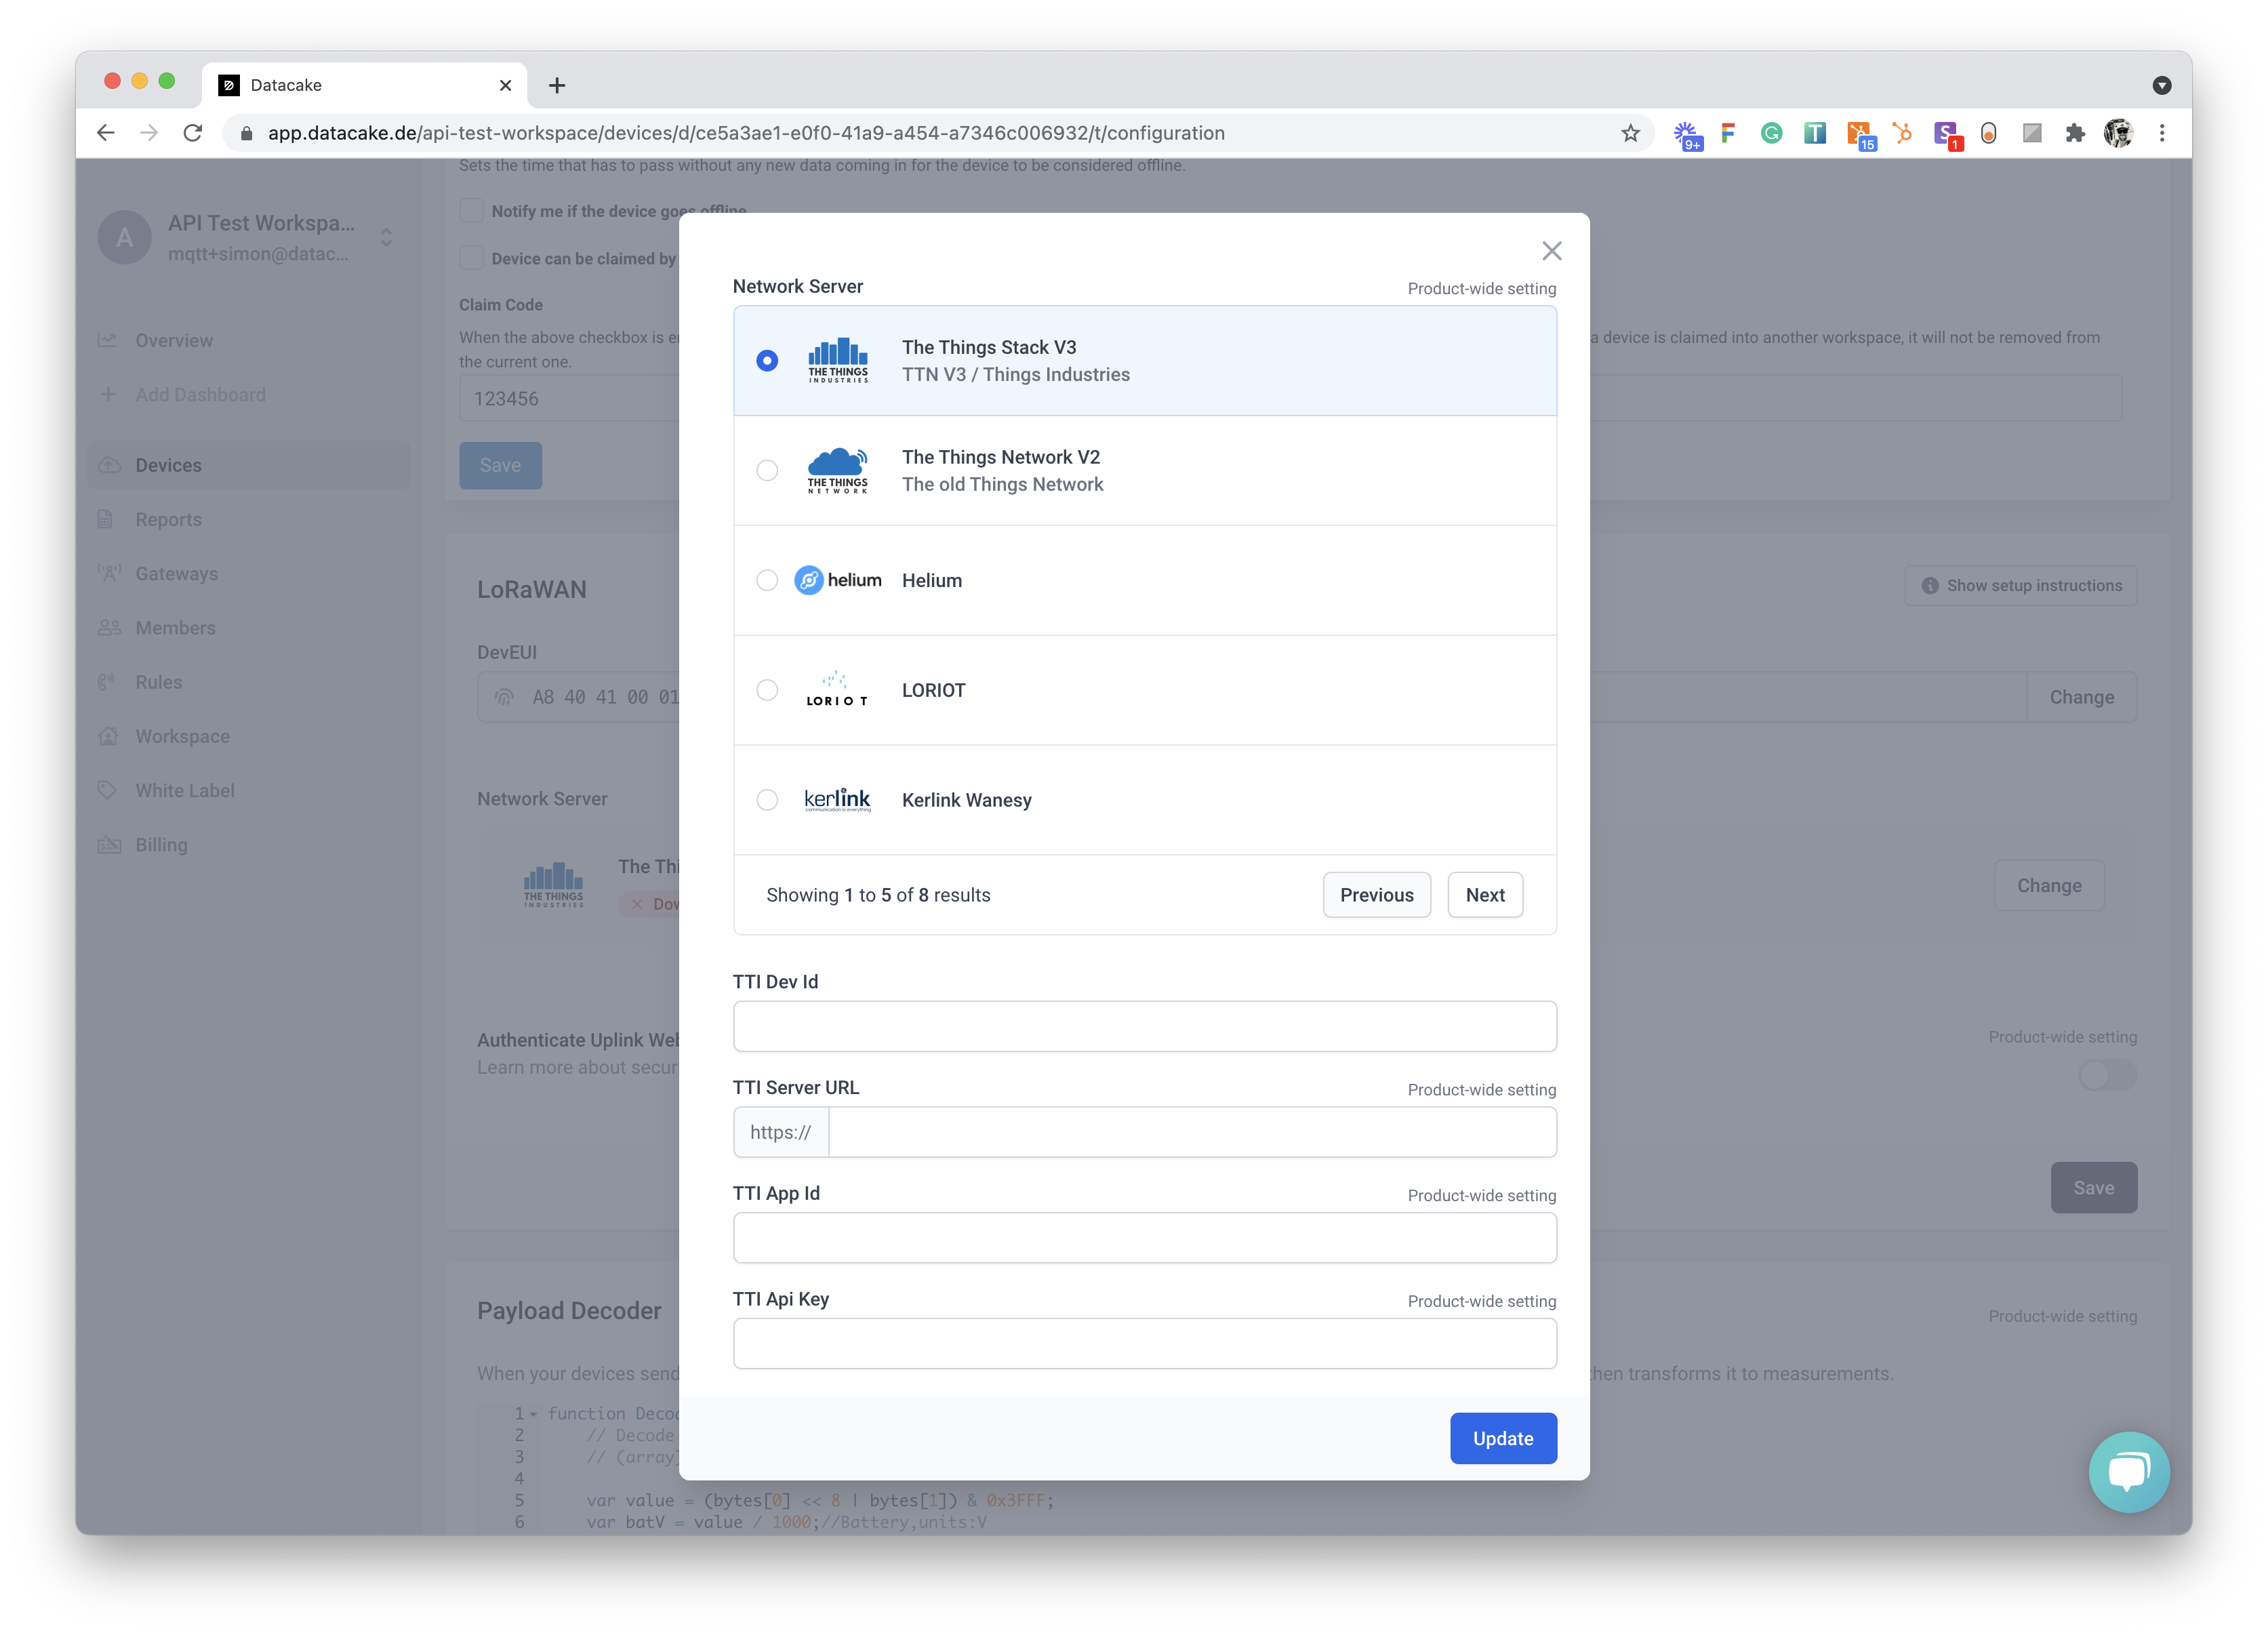2268x1635 pixels.
Task: Open Chrome three-dot menu
Action: 2162,133
